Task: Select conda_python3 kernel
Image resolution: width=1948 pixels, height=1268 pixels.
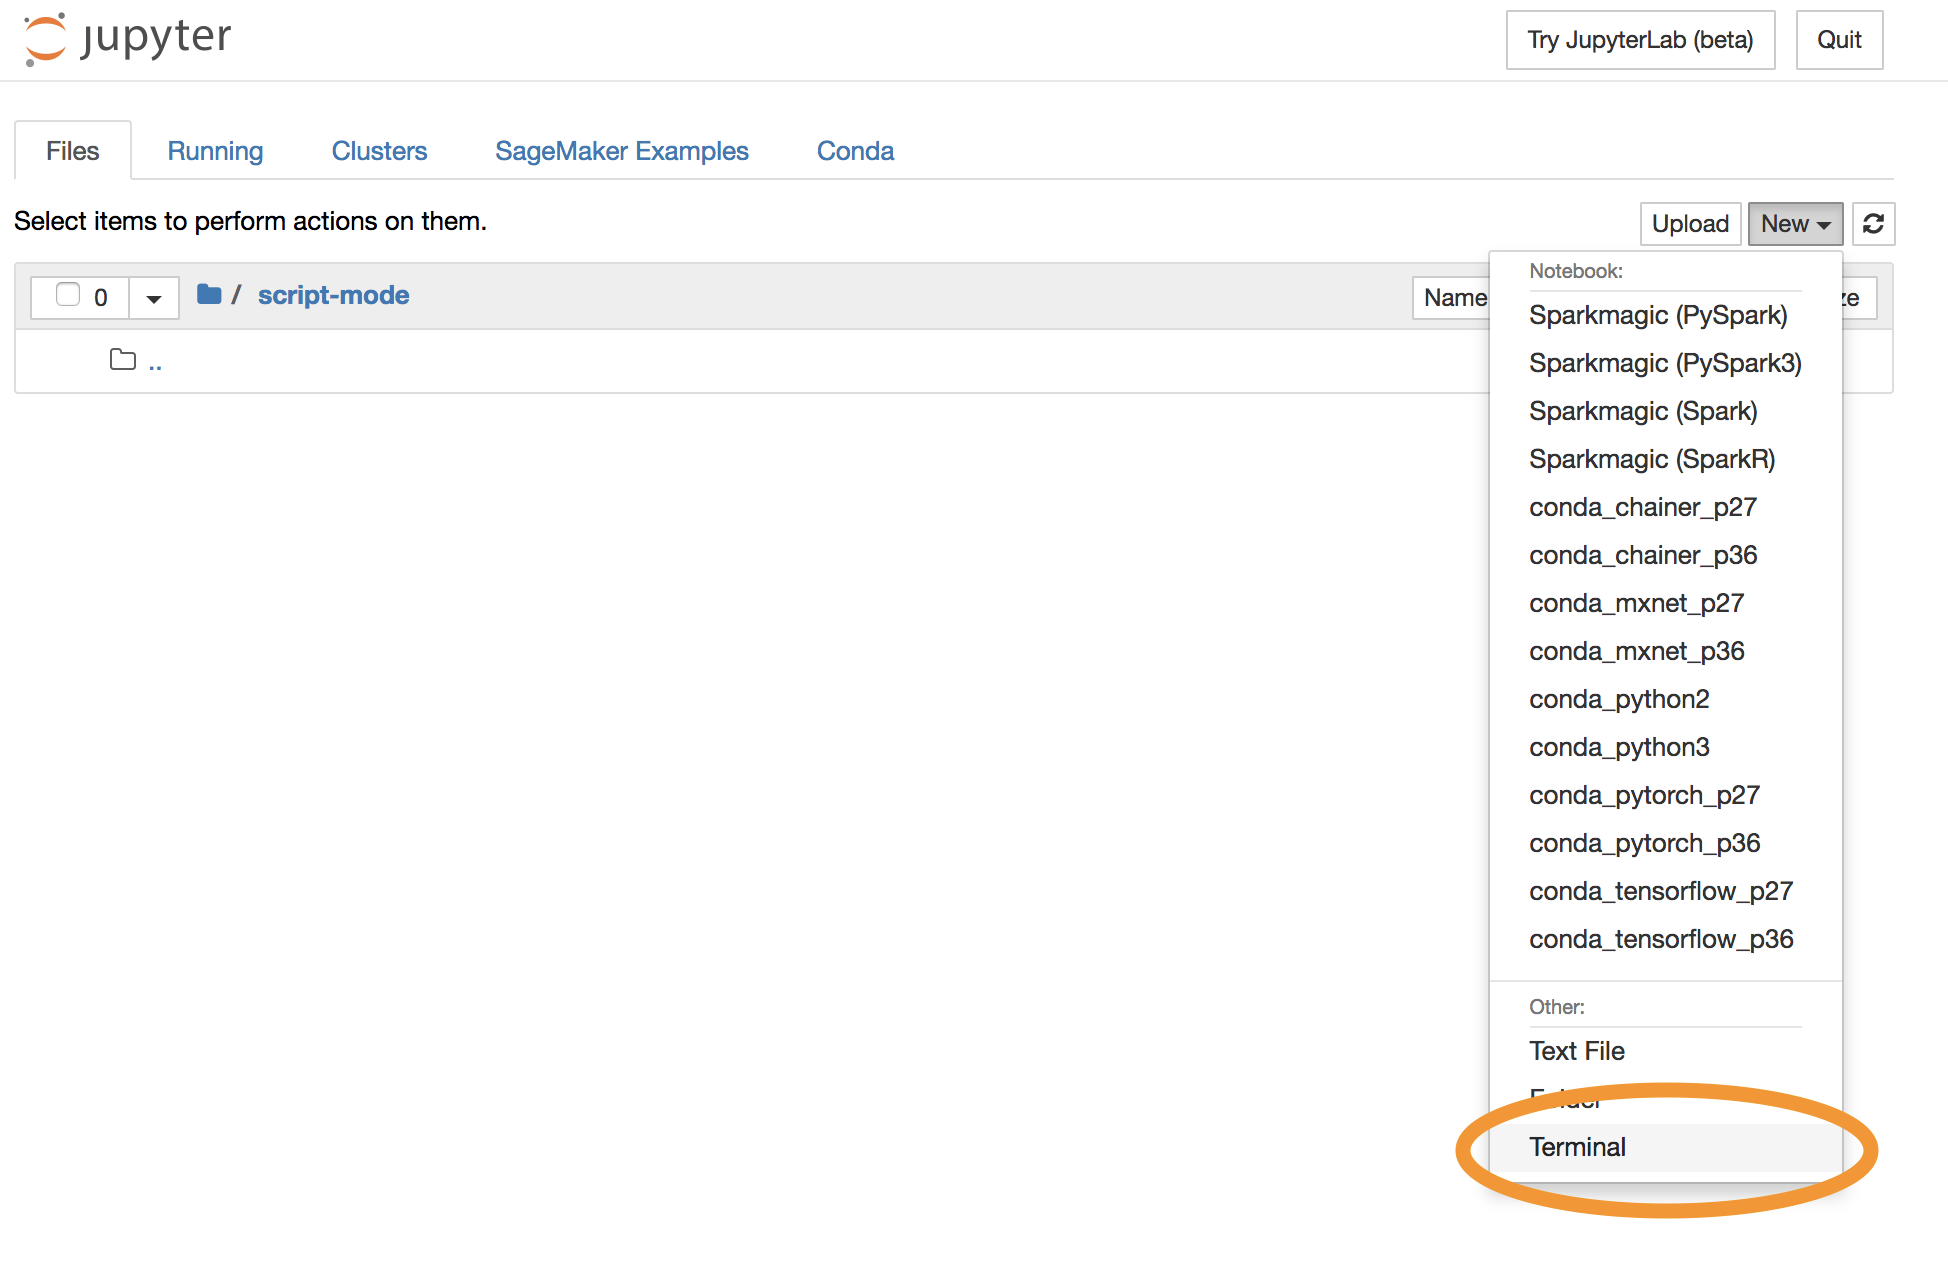Action: 1665,747
